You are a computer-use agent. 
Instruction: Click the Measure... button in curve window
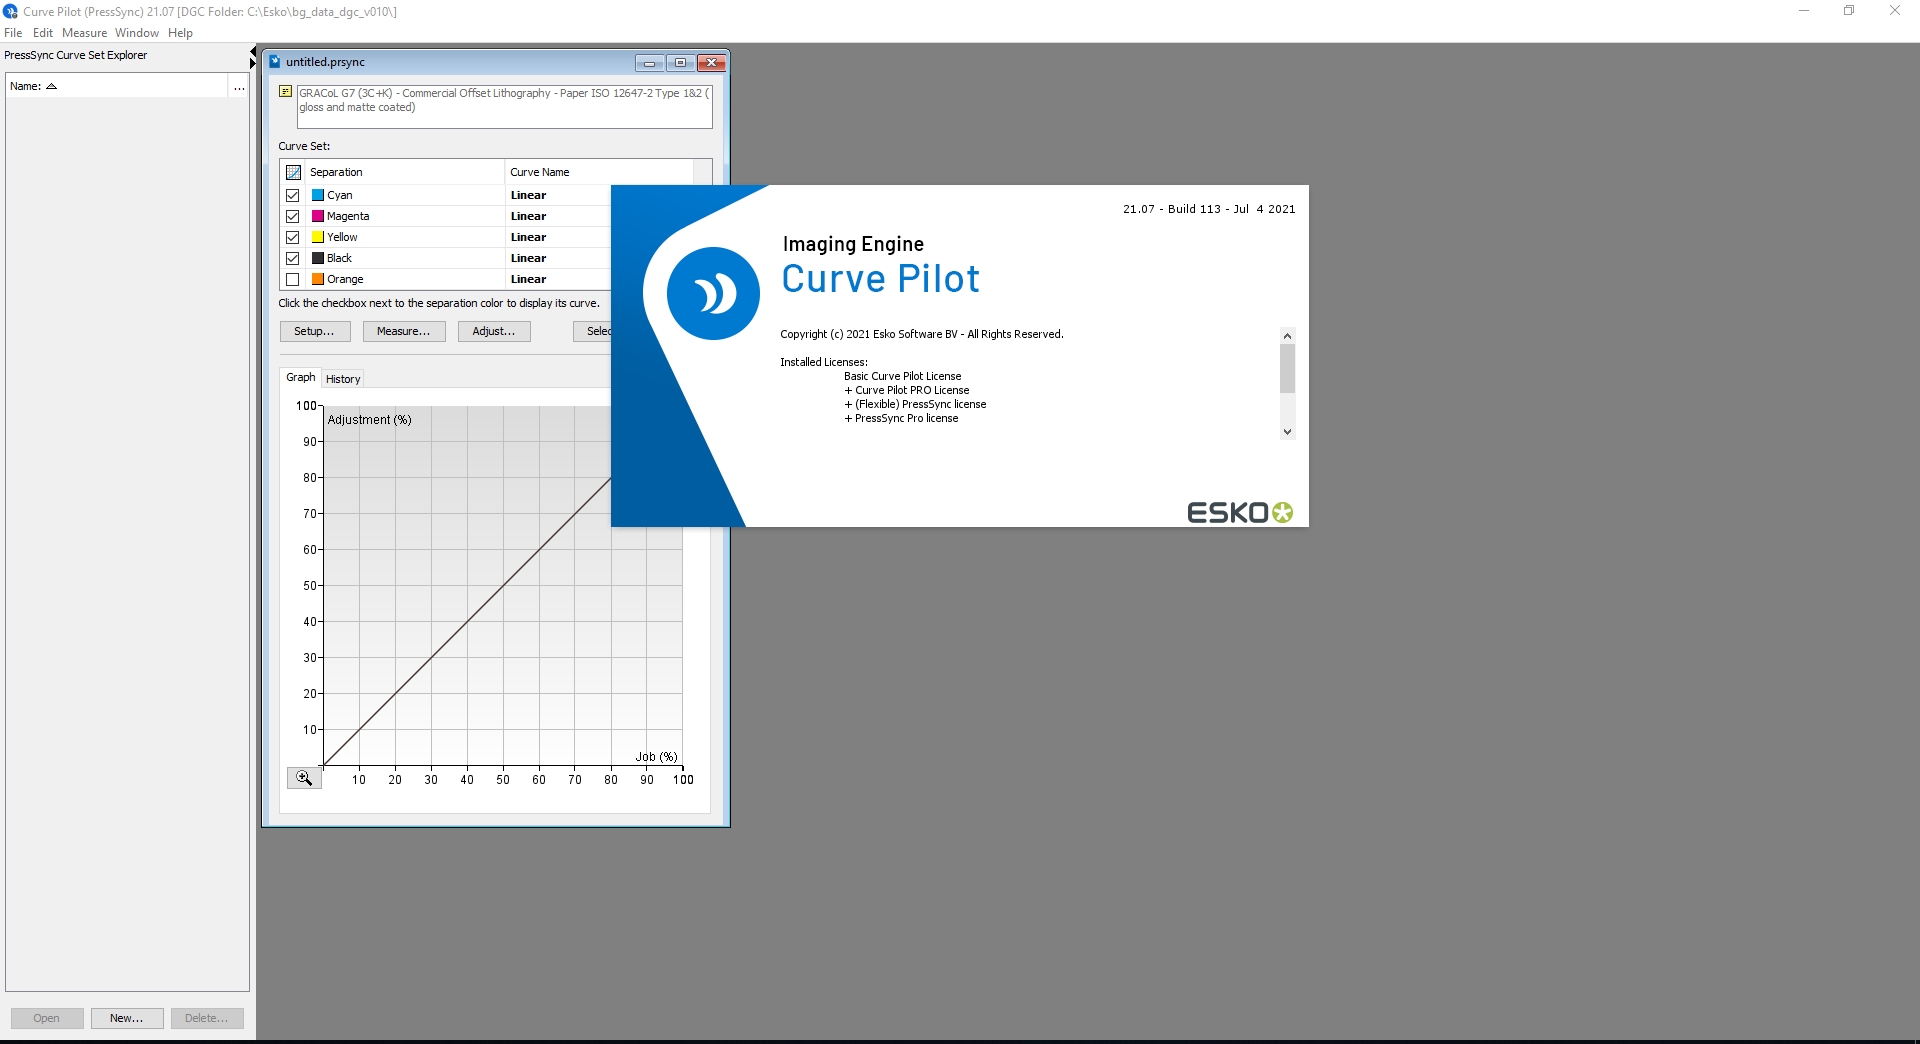[403, 331]
